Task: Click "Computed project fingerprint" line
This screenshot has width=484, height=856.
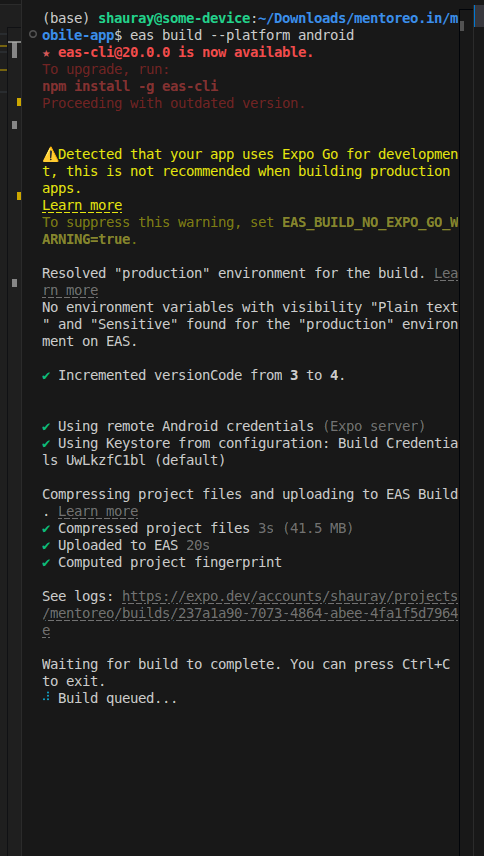Action: [x=162, y=562]
